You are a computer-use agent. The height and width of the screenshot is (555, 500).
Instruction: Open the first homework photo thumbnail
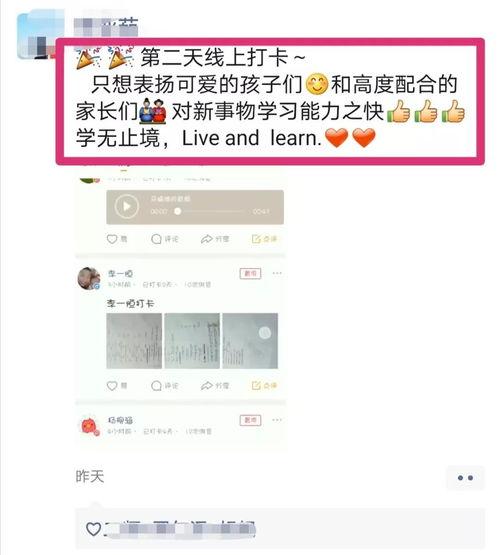[134, 341]
